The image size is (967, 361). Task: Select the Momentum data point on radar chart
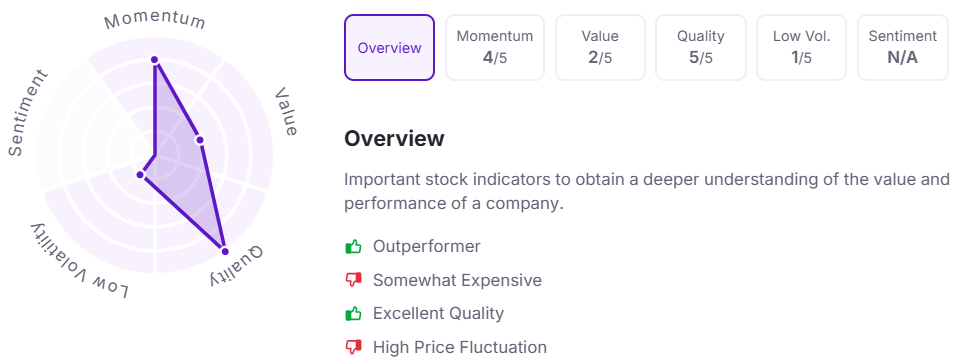click(x=155, y=60)
